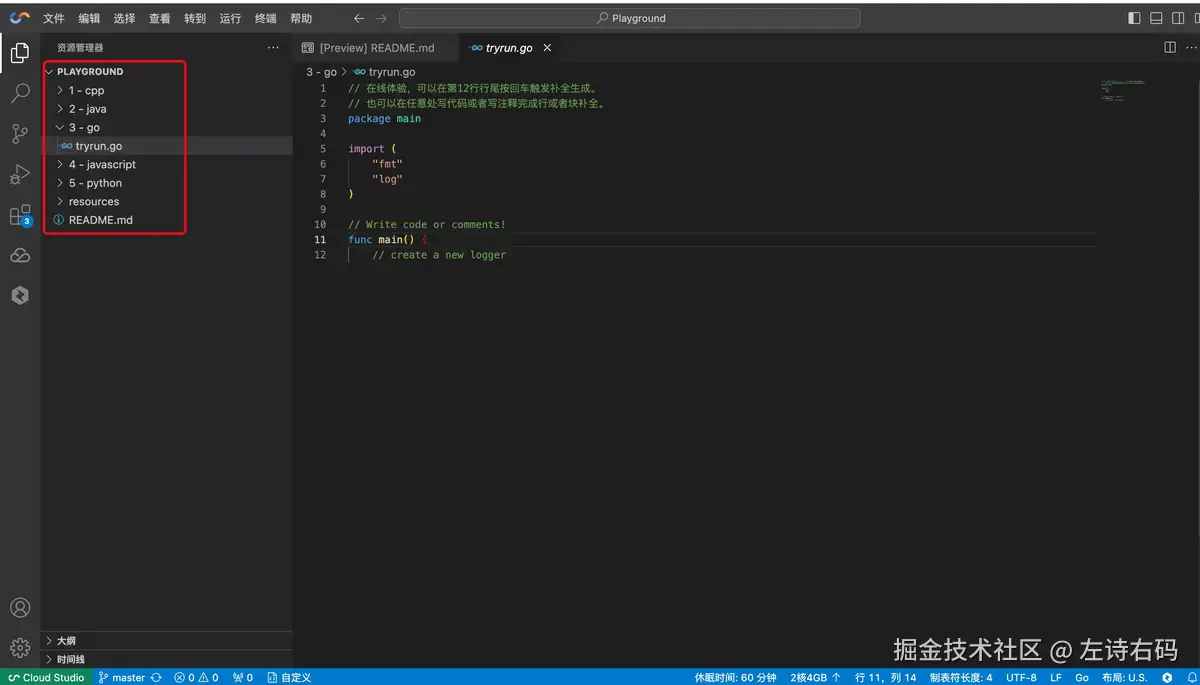Image resolution: width=1200 pixels, height=685 pixels.
Task: Open the cloud icon view in activity bar
Action: [x=20, y=256]
